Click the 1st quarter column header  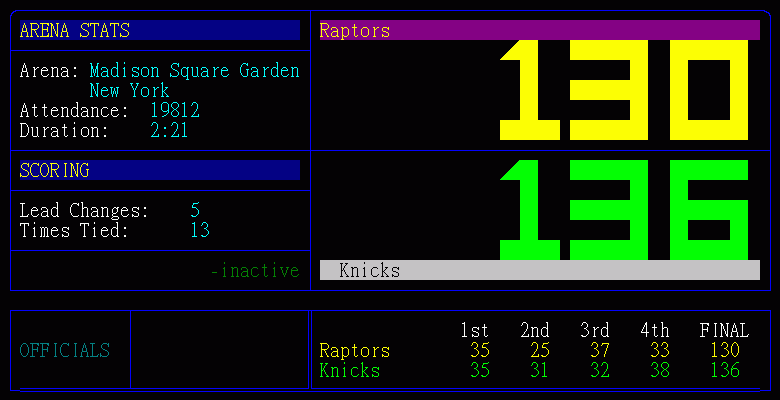pyautogui.click(x=475, y=330)
